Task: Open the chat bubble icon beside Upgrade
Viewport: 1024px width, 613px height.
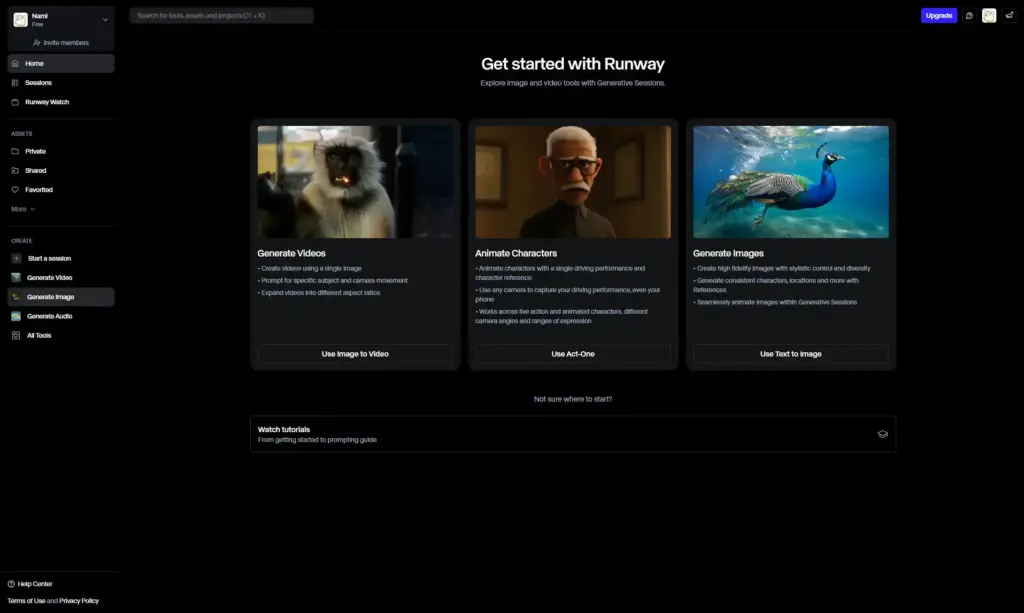Action: click(969, 16)
